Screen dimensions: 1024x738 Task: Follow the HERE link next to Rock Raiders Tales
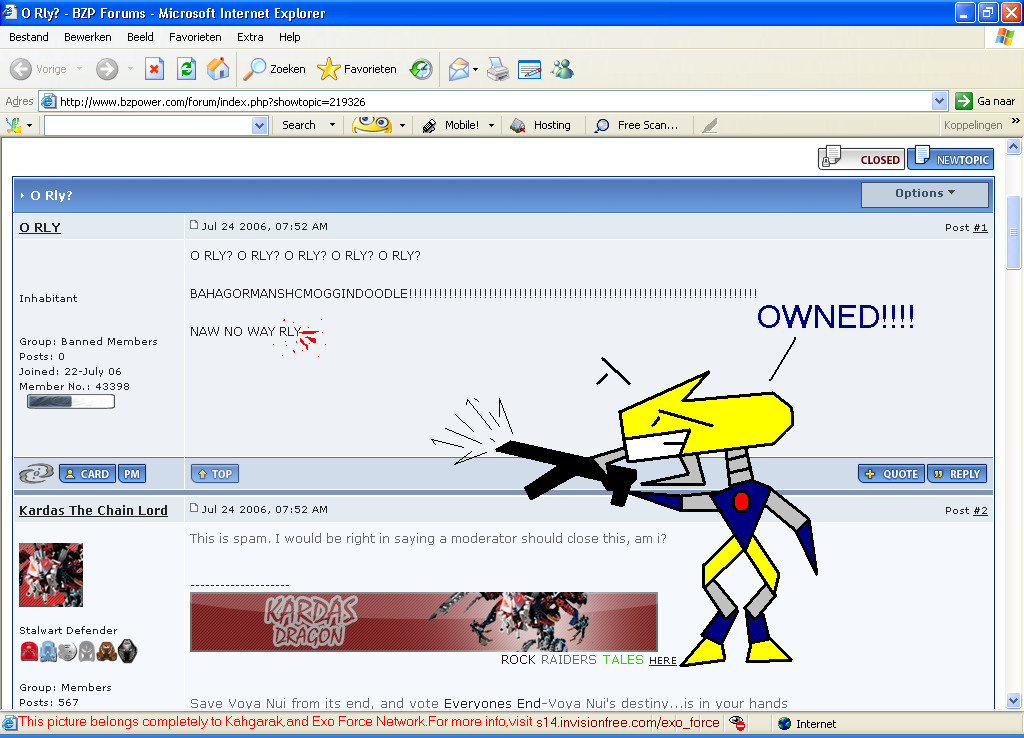(x=663, y=661)
